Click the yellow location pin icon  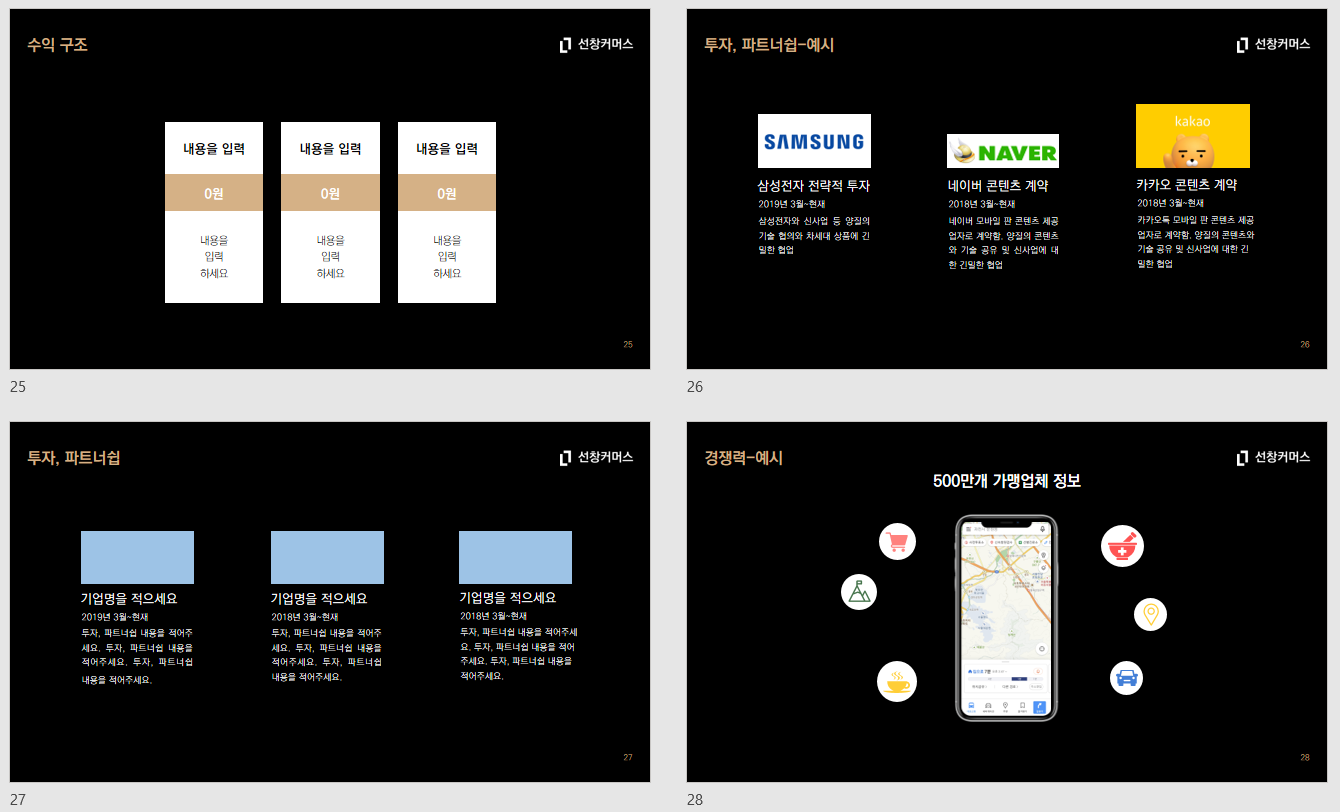click(1151, 614)
